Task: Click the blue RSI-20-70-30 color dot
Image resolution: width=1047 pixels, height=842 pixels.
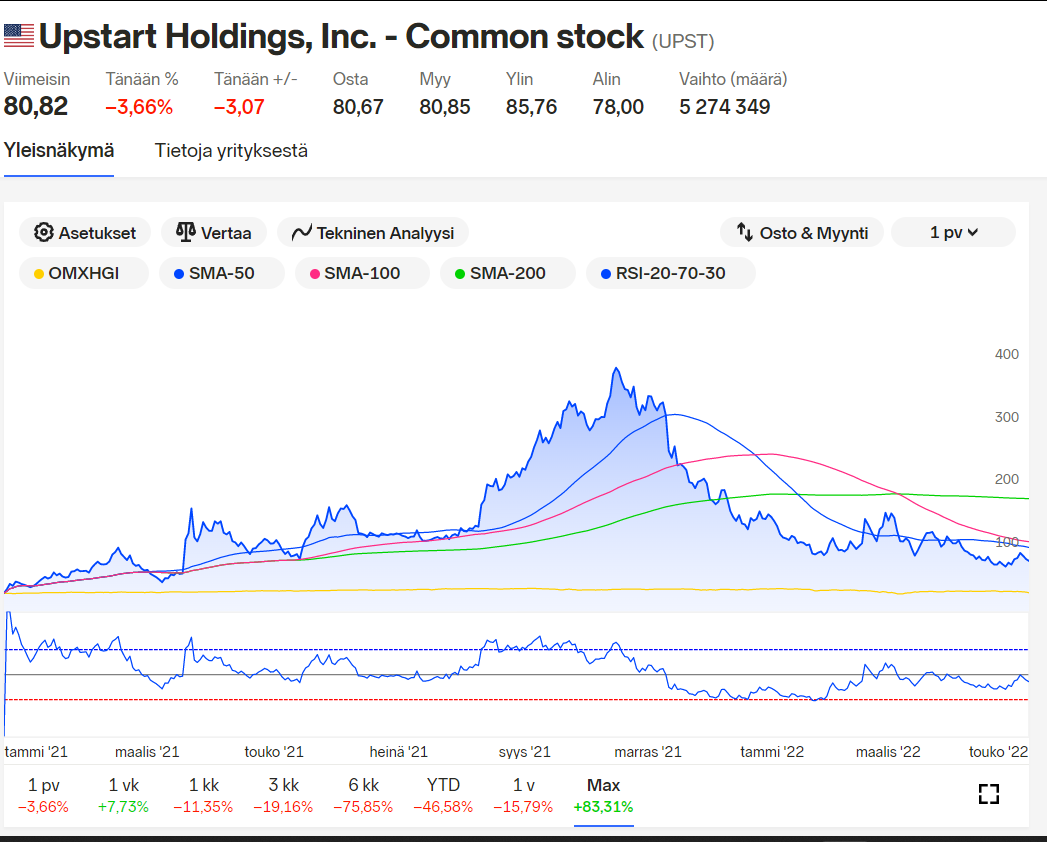Action: coord(606,274)
